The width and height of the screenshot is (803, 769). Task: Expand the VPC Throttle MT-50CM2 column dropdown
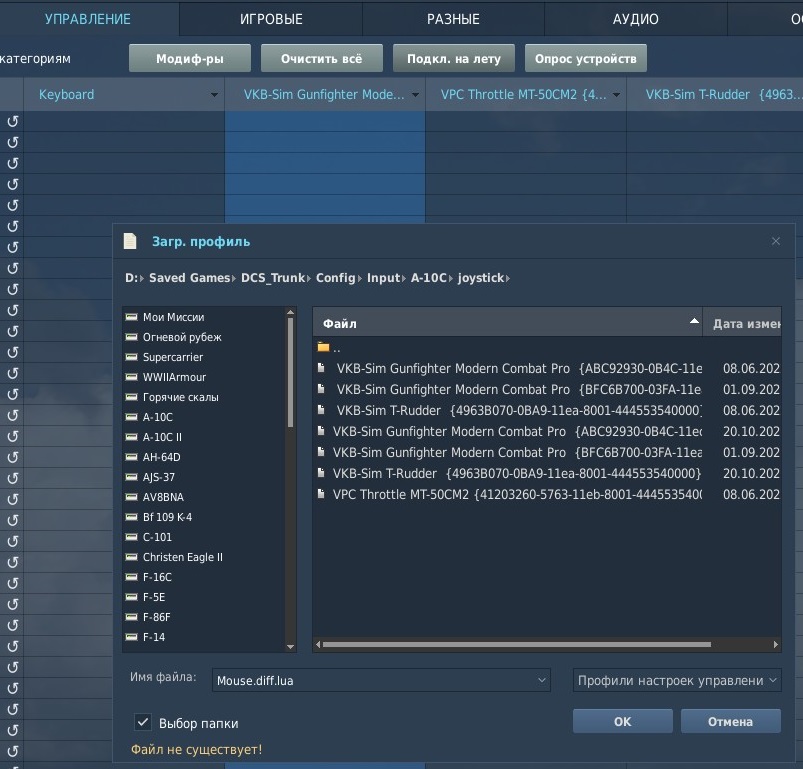617,95
